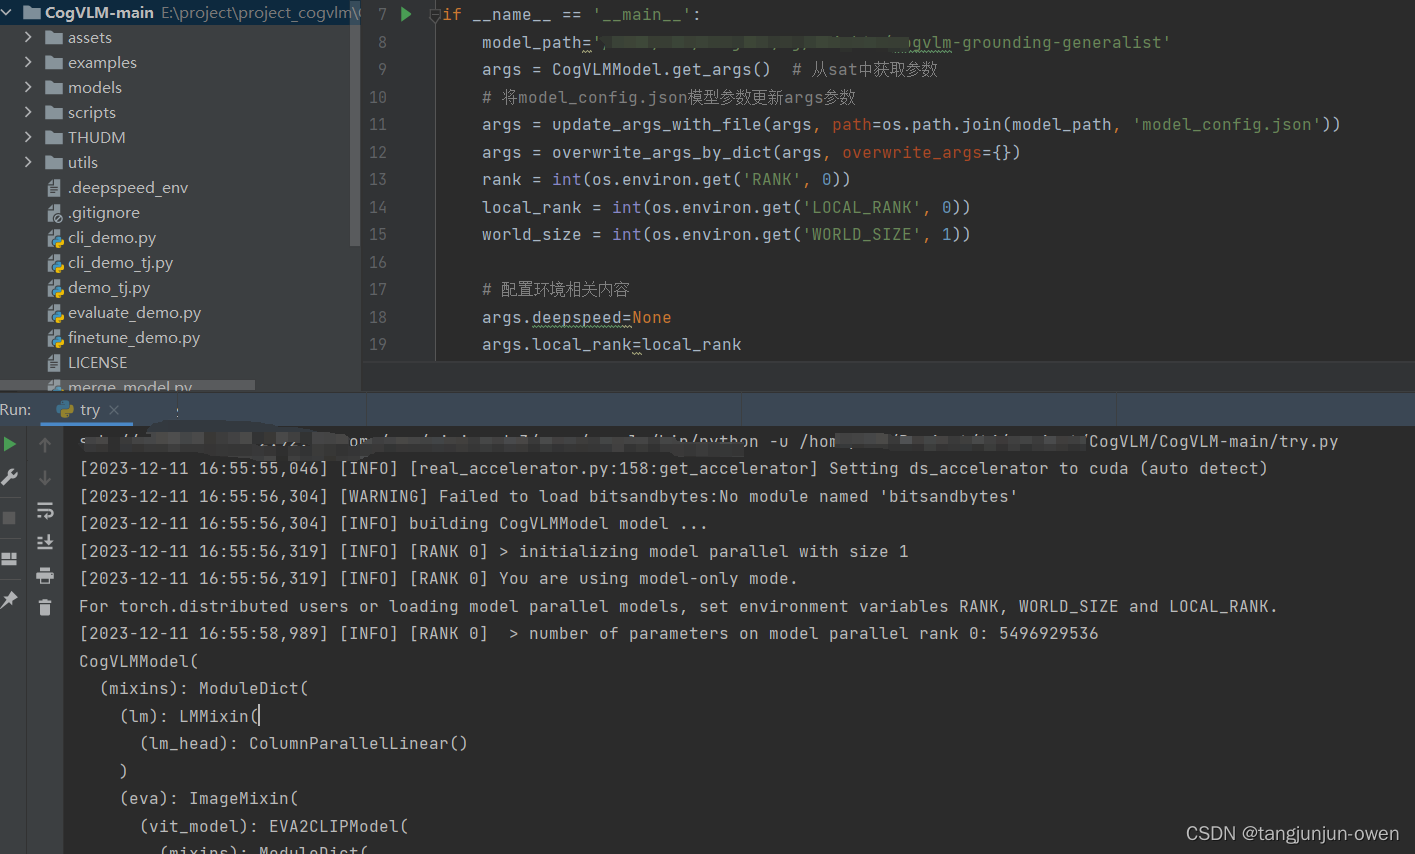Image resolution: width=1415 pixels, height=854 pixels.
Task: Collapse the CogVLM-main project root
Action: [8, 13]
